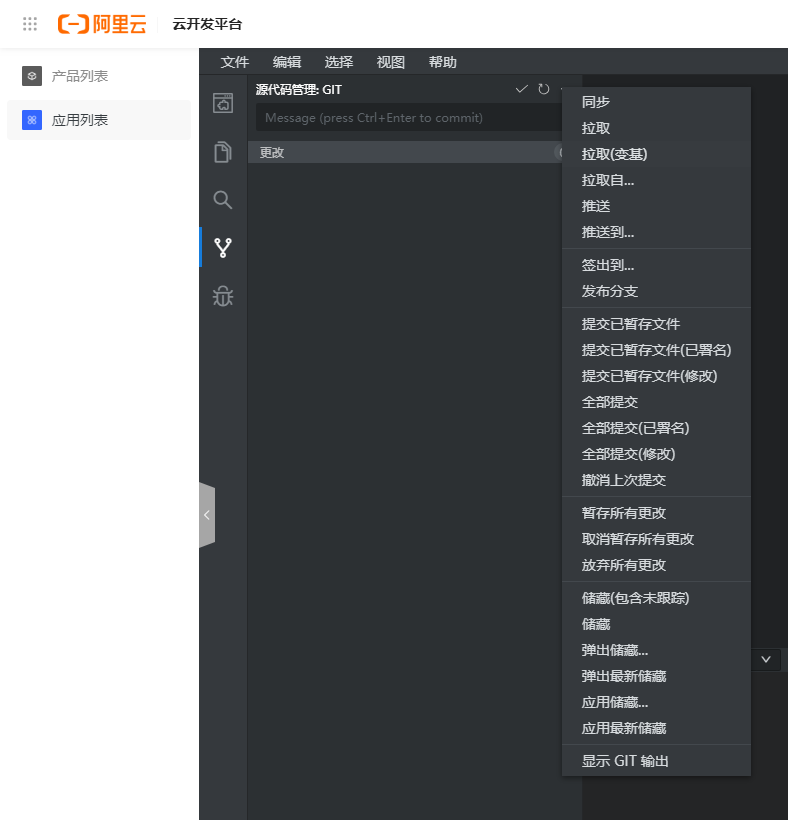Select 签出到... menu entry

656,265
